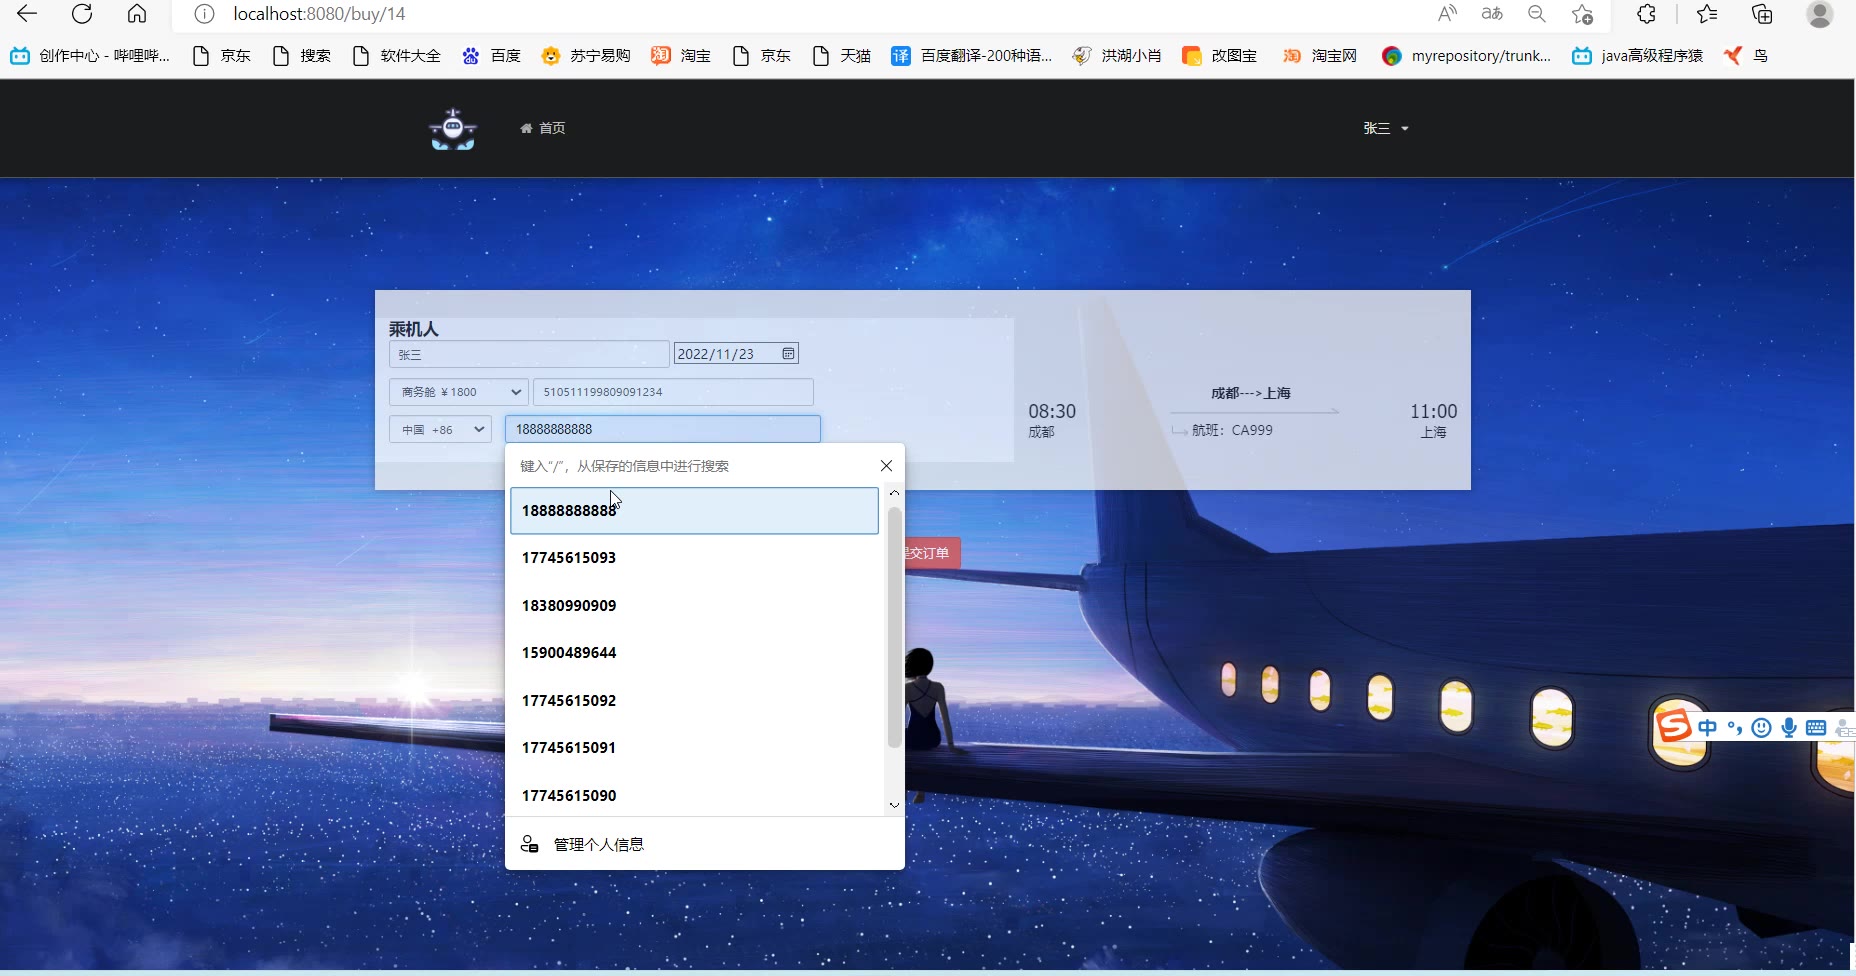Click the ID number input field
Image resolution: width=1856 pixels, height=976 pixels.
[x=673, y=392]
